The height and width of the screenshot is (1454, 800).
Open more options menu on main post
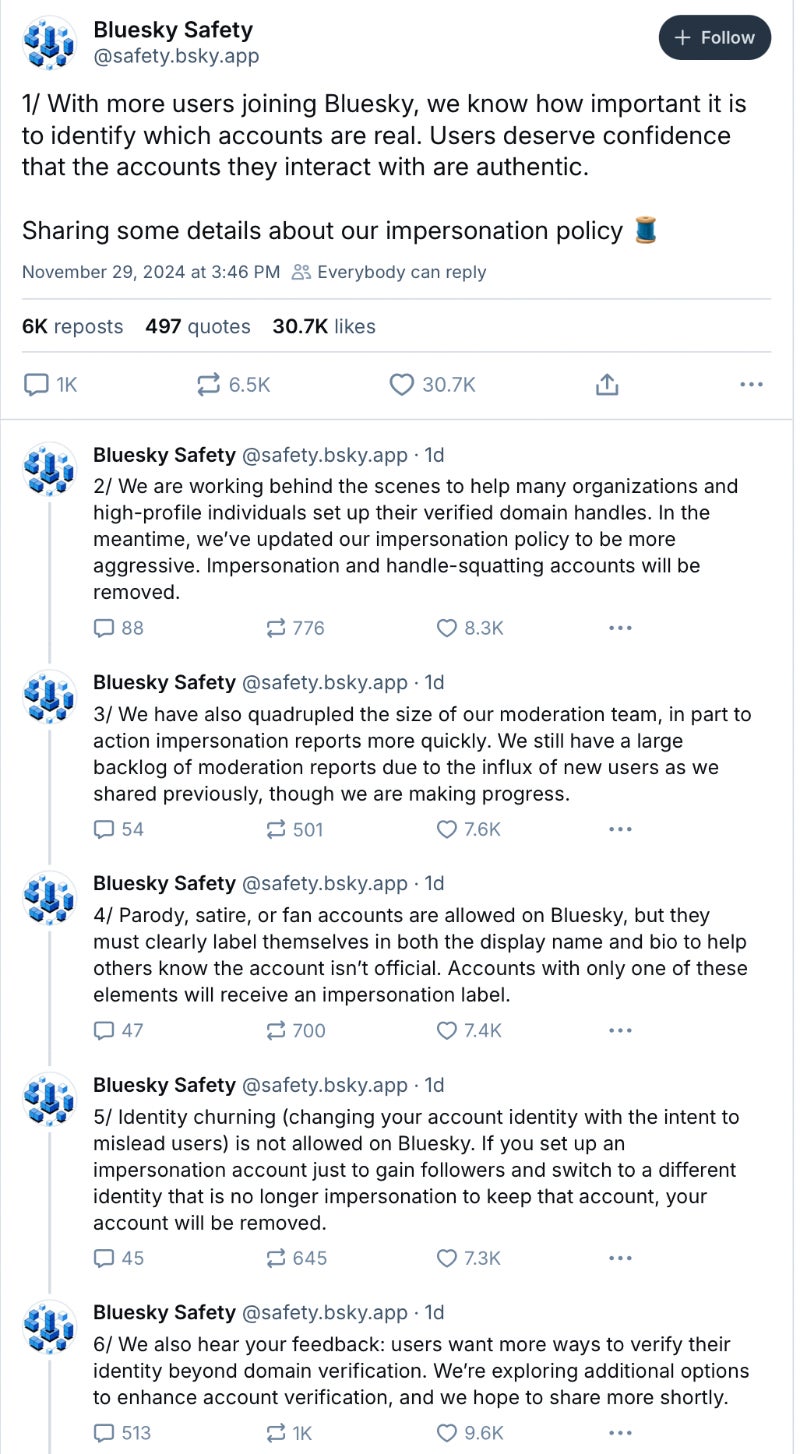(x=751, y=384)
